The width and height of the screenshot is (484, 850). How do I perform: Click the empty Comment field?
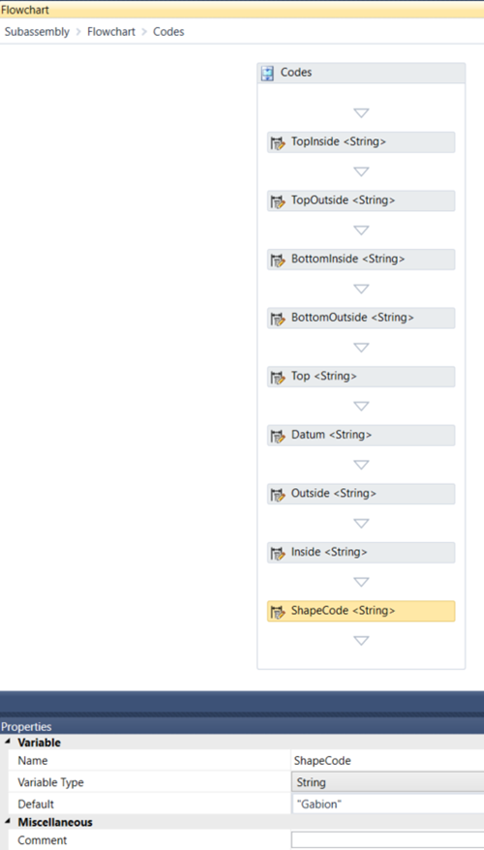point(388,841)
